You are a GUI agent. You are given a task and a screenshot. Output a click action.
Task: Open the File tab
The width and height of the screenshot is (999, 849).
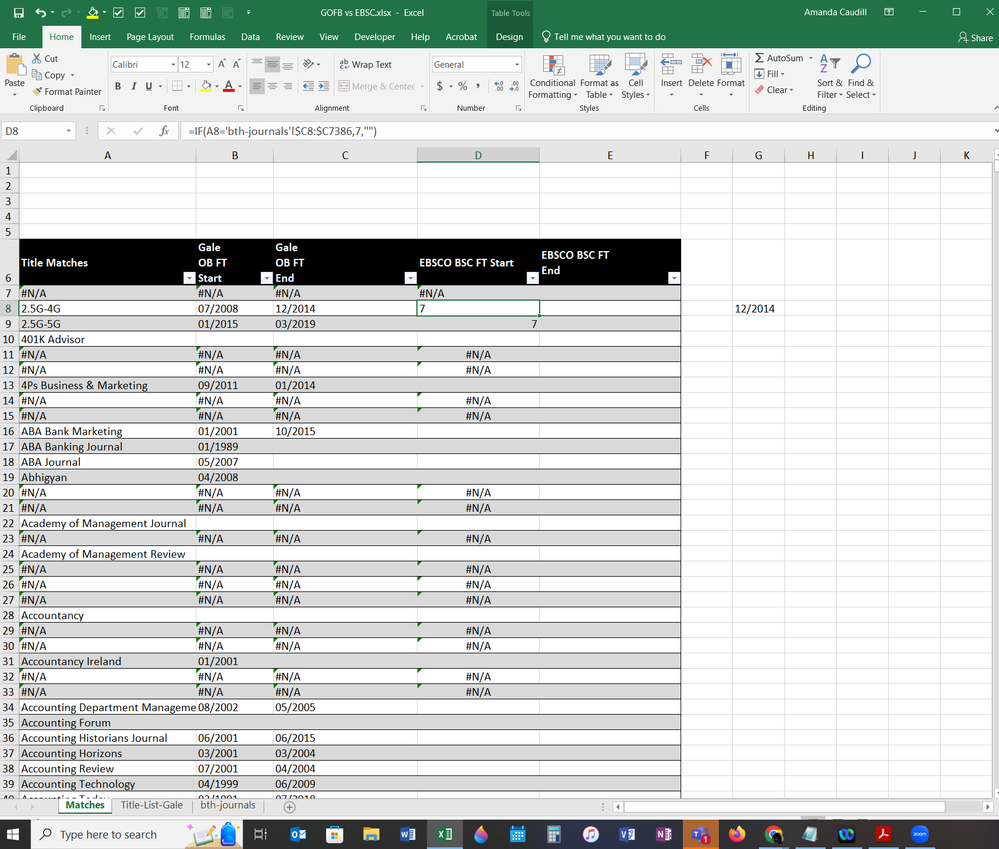(19, 36)
